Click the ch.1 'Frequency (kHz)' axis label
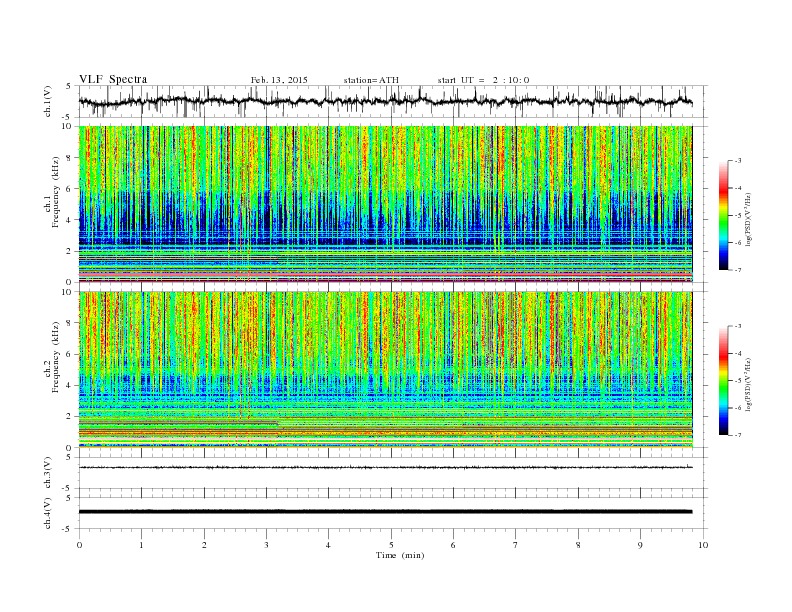 pyautogui.click(x=56, y=192)
